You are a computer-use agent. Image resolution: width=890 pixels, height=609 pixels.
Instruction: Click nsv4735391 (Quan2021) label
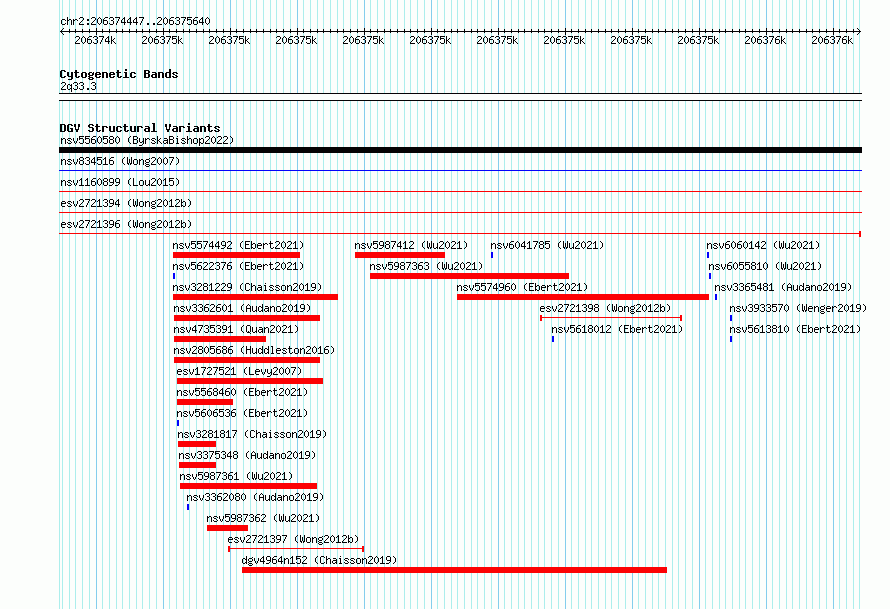coord(236,329)
